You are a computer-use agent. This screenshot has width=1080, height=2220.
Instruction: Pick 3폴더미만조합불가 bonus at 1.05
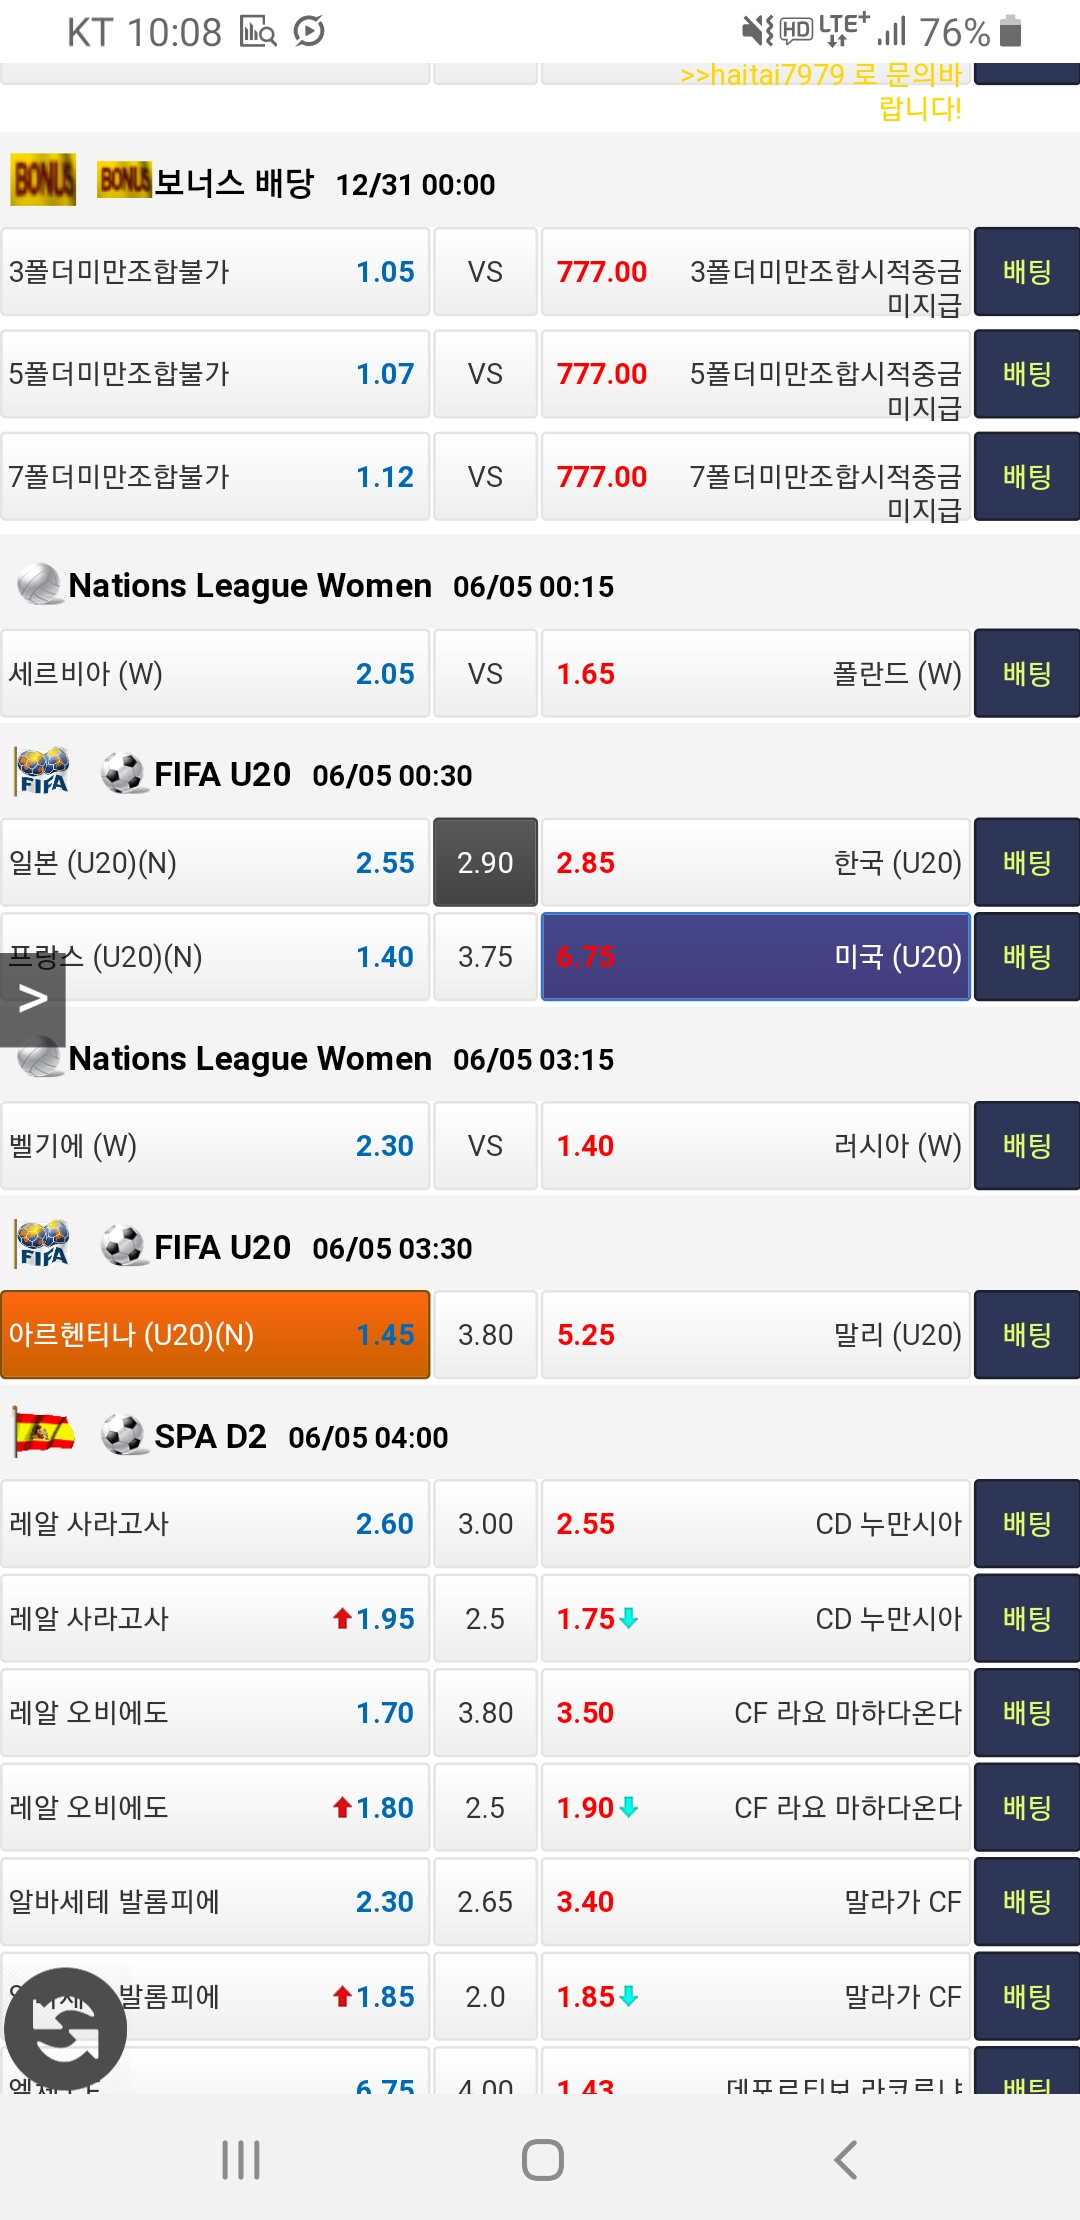coord(215,272)
